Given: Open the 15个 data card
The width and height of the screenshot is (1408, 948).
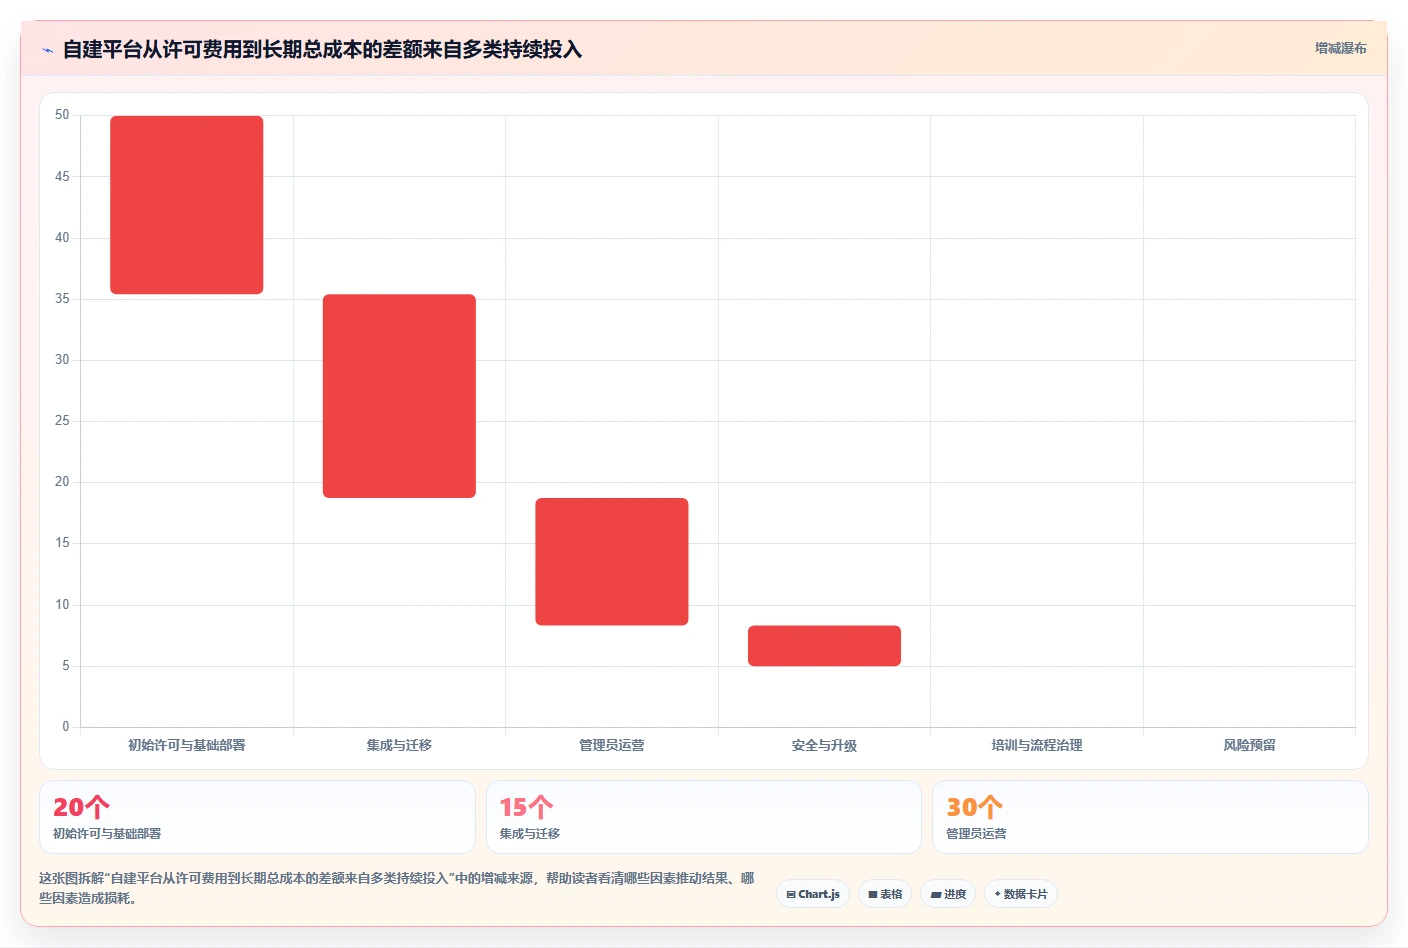Looking at the screenshot, I should pyautogui.click(x=704, y=817).
